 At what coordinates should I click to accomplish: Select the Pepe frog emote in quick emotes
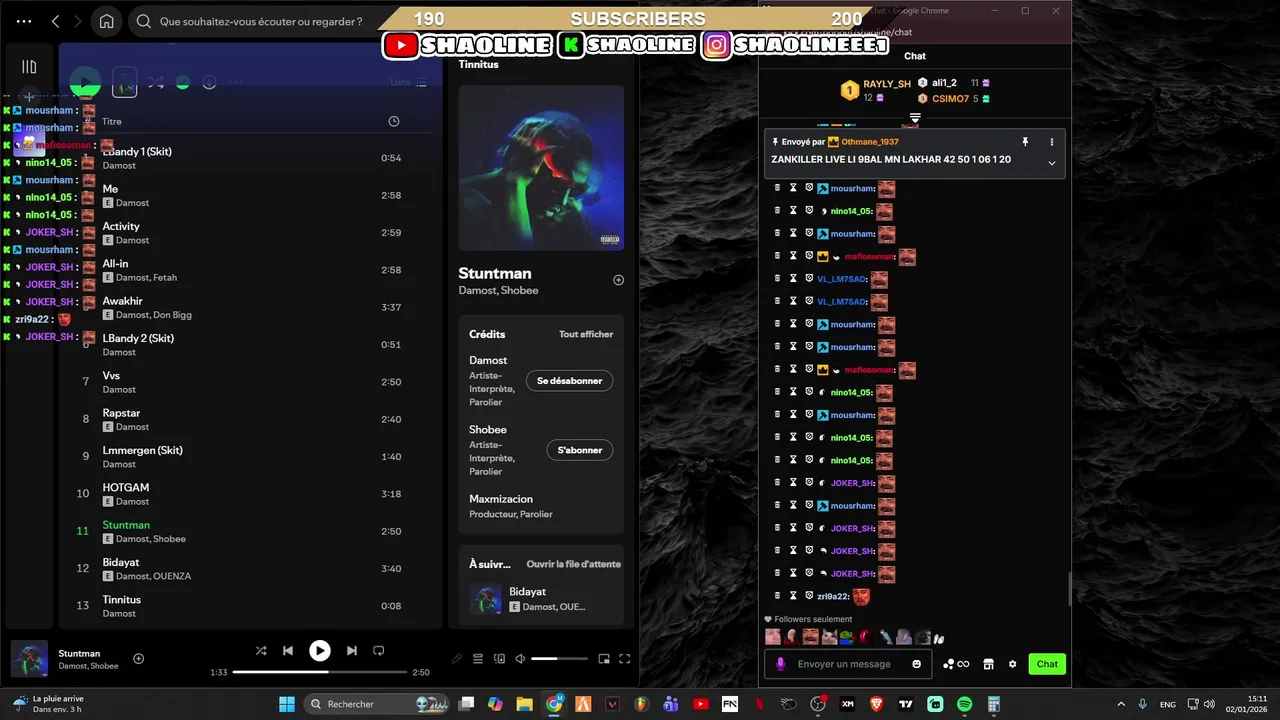click(x=847, y=637)
